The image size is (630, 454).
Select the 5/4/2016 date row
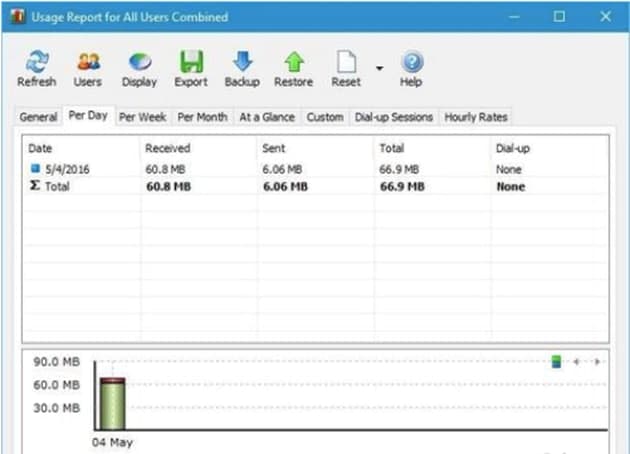[315, 169]
